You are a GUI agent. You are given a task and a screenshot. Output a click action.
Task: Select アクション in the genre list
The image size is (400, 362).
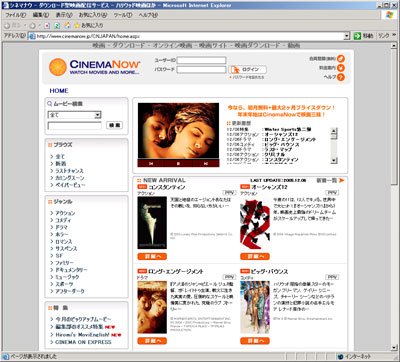coord(65,213)
